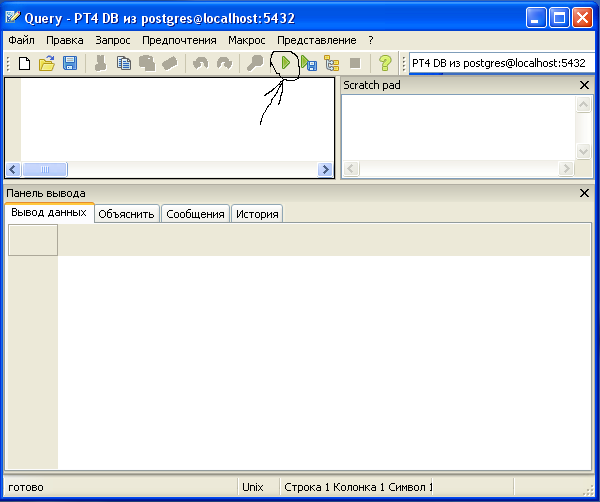
Task: Open help with question mark icon
Action: [385, 63]
